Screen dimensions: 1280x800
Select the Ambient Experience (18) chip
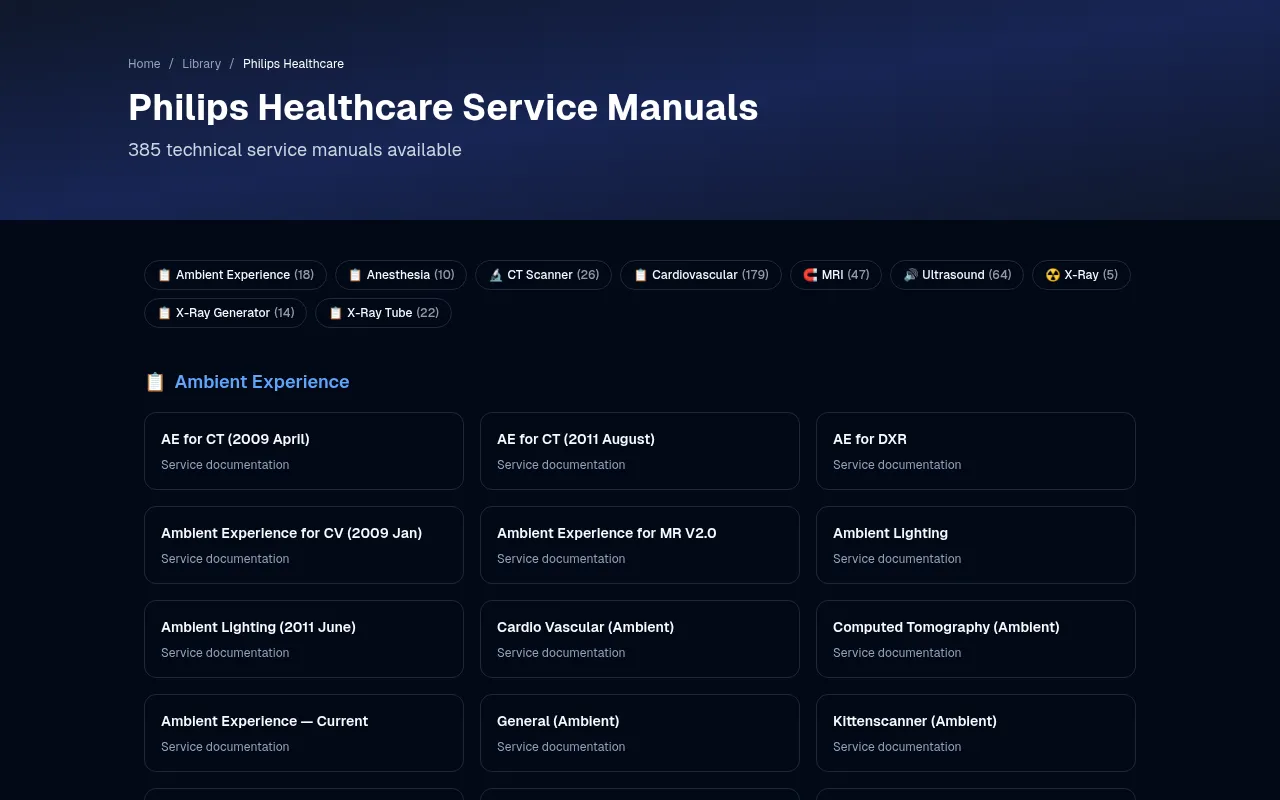235,275
